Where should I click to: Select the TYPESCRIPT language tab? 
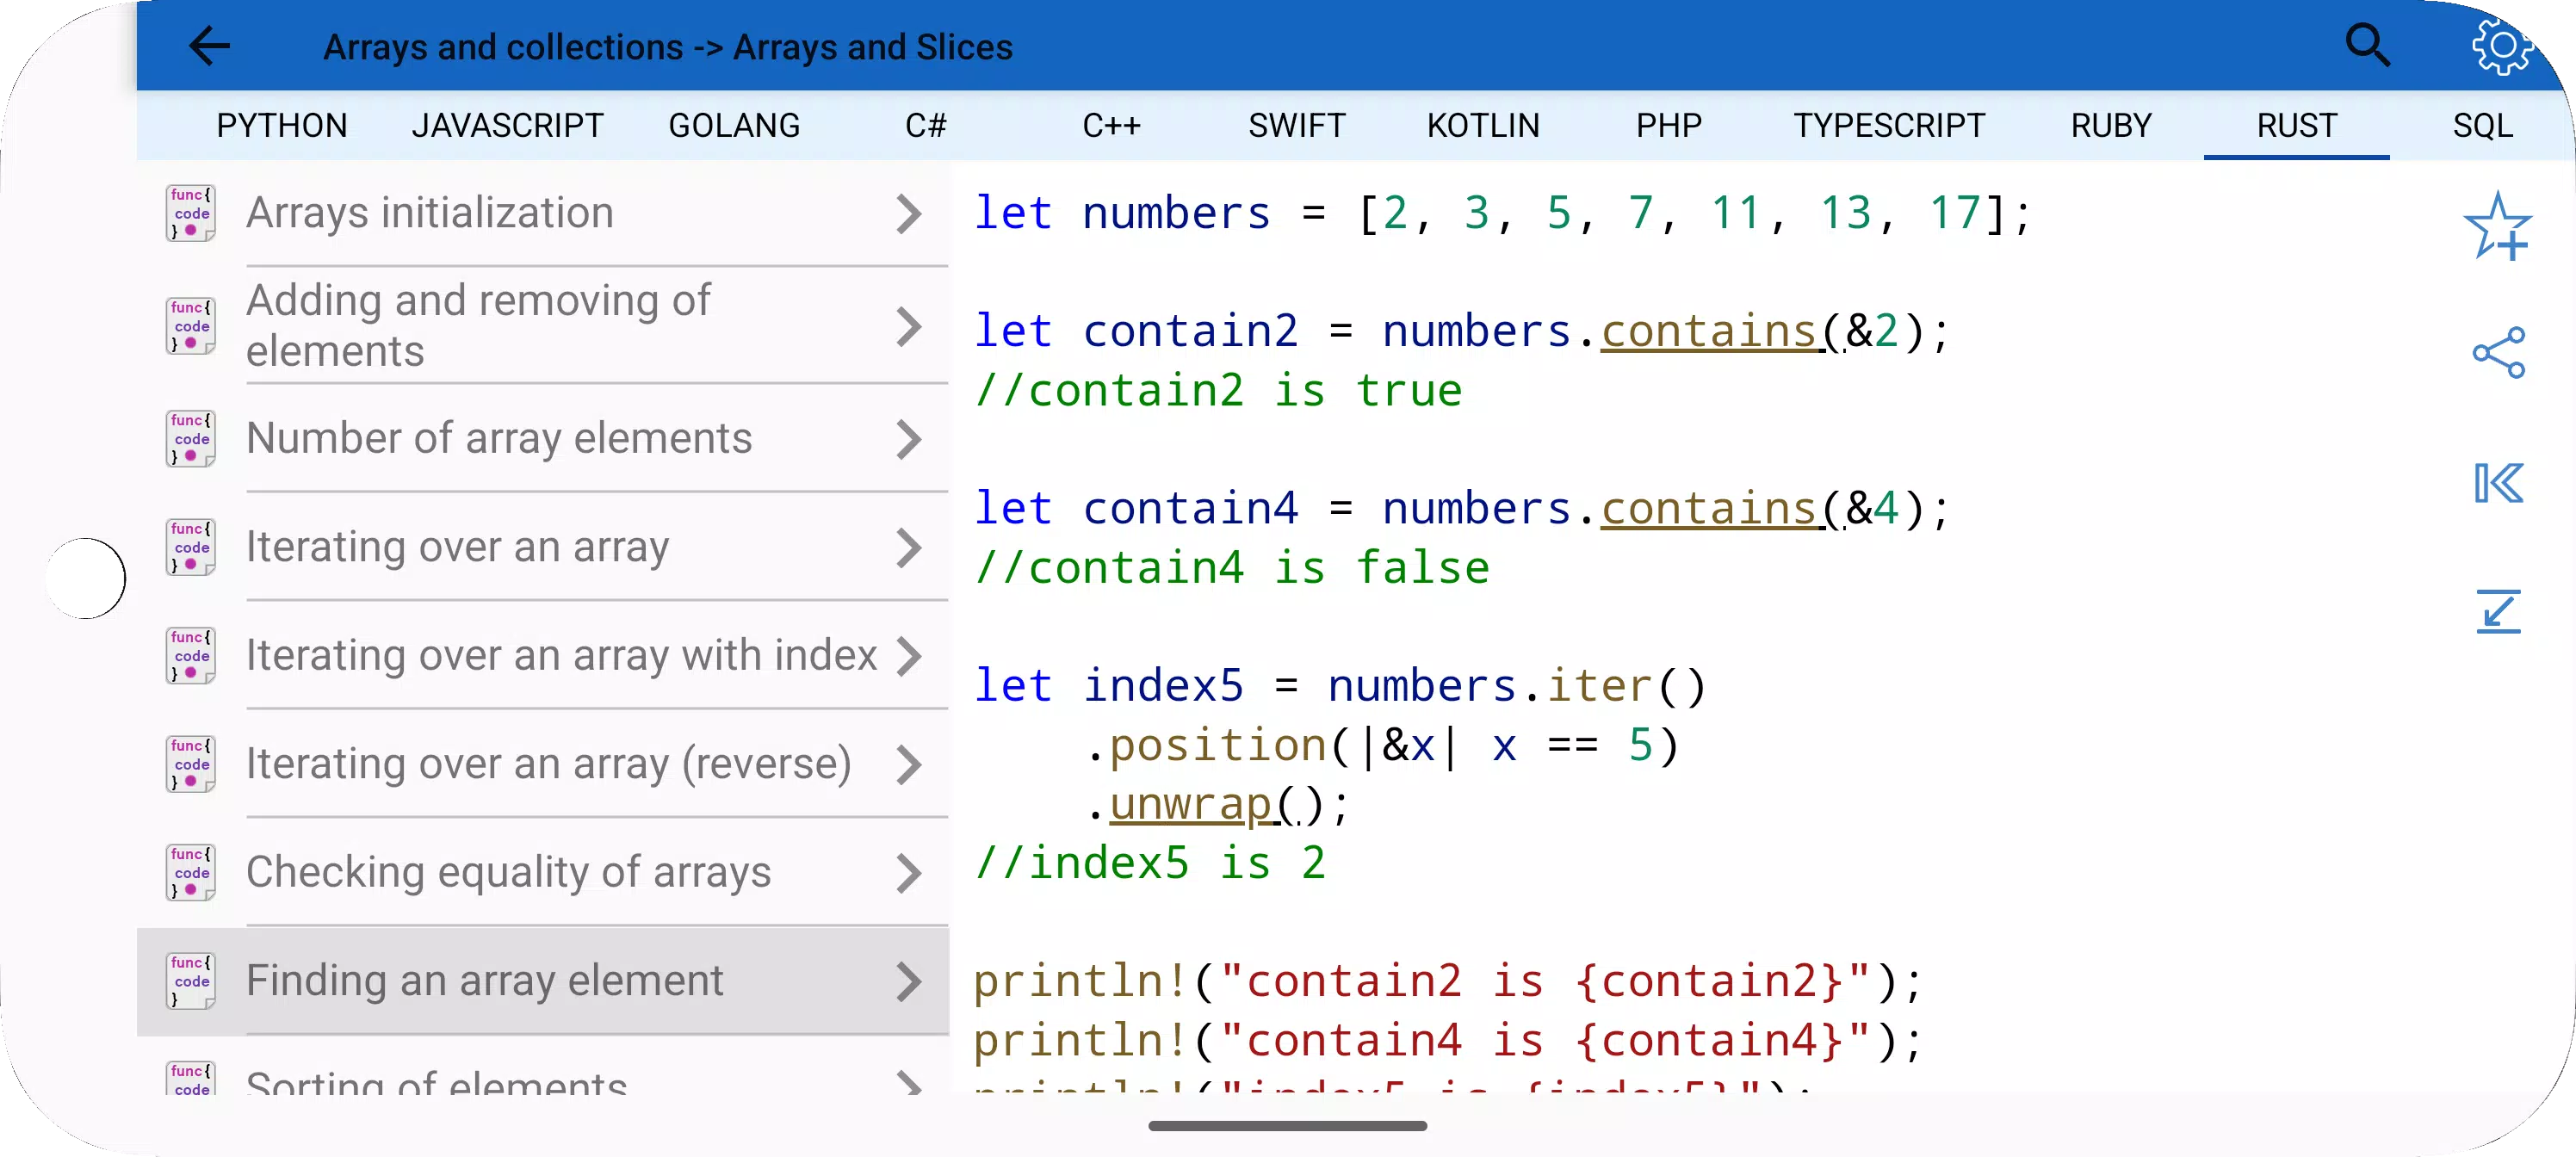(x=1889, y=125)
